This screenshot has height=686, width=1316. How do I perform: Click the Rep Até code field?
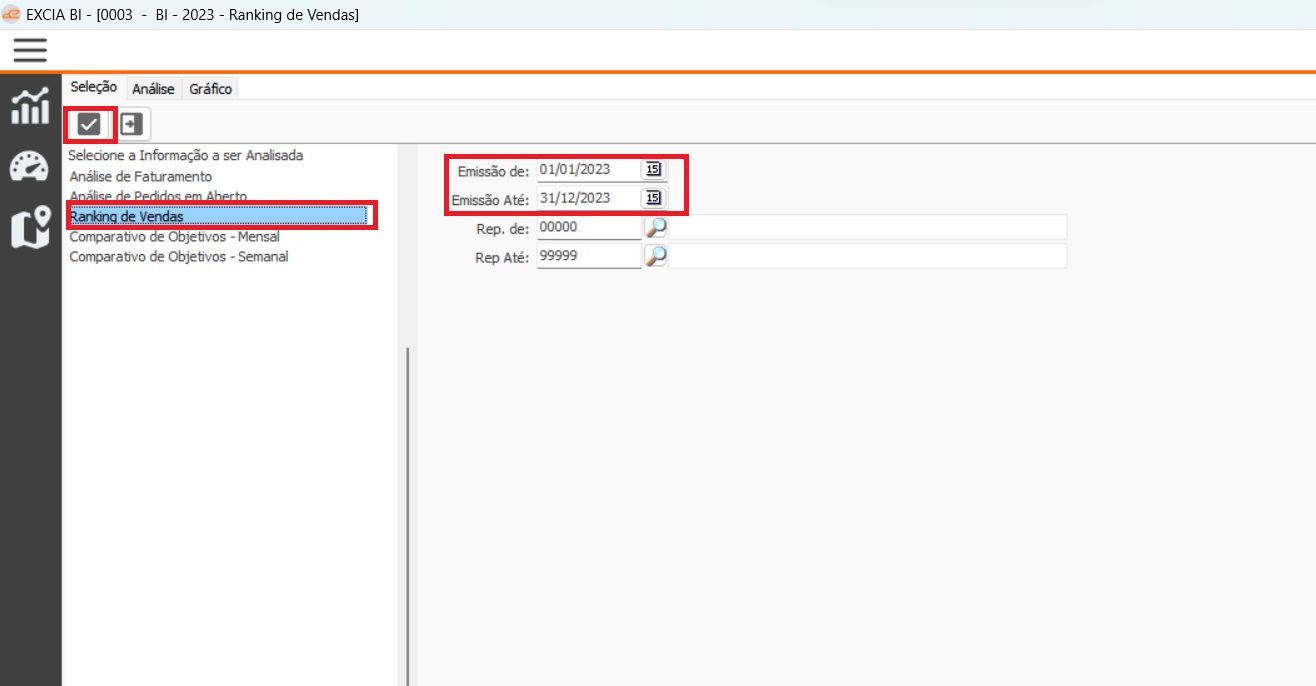click(x=587, y=257)
